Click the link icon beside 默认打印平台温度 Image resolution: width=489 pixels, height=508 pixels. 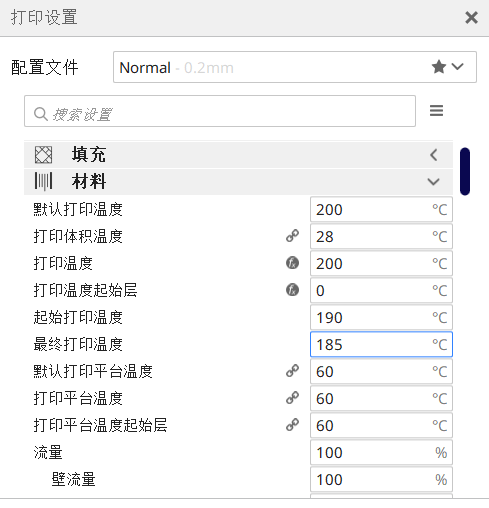tap(292, 371)
